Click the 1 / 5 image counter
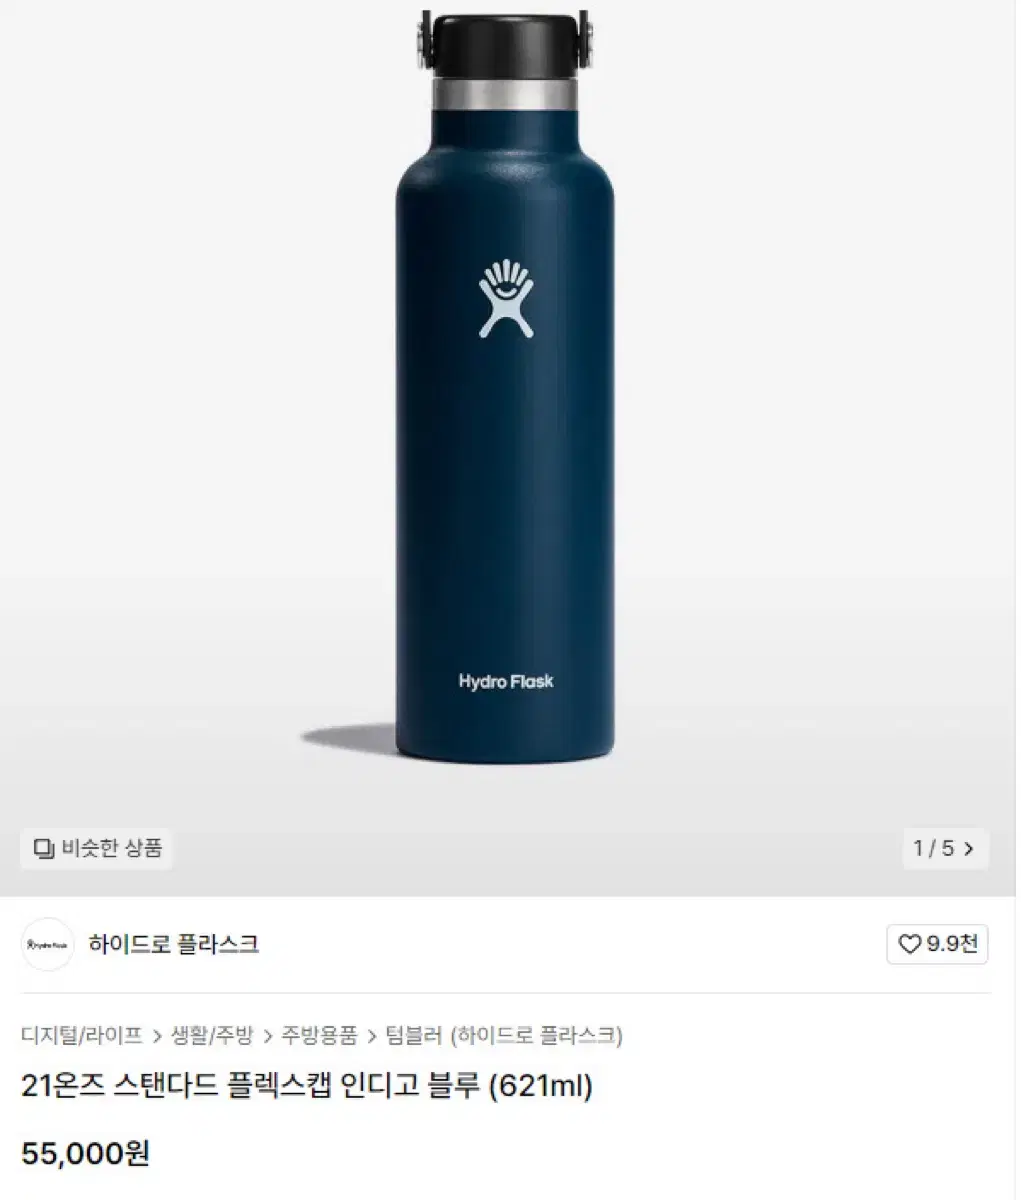This screenshot has height=1200, width=1021. [934, 850]
